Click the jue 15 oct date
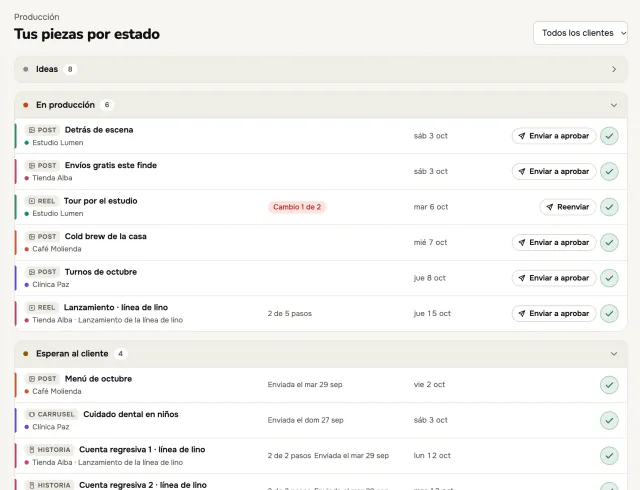The image size is (640, 490). tap(432, 314)
